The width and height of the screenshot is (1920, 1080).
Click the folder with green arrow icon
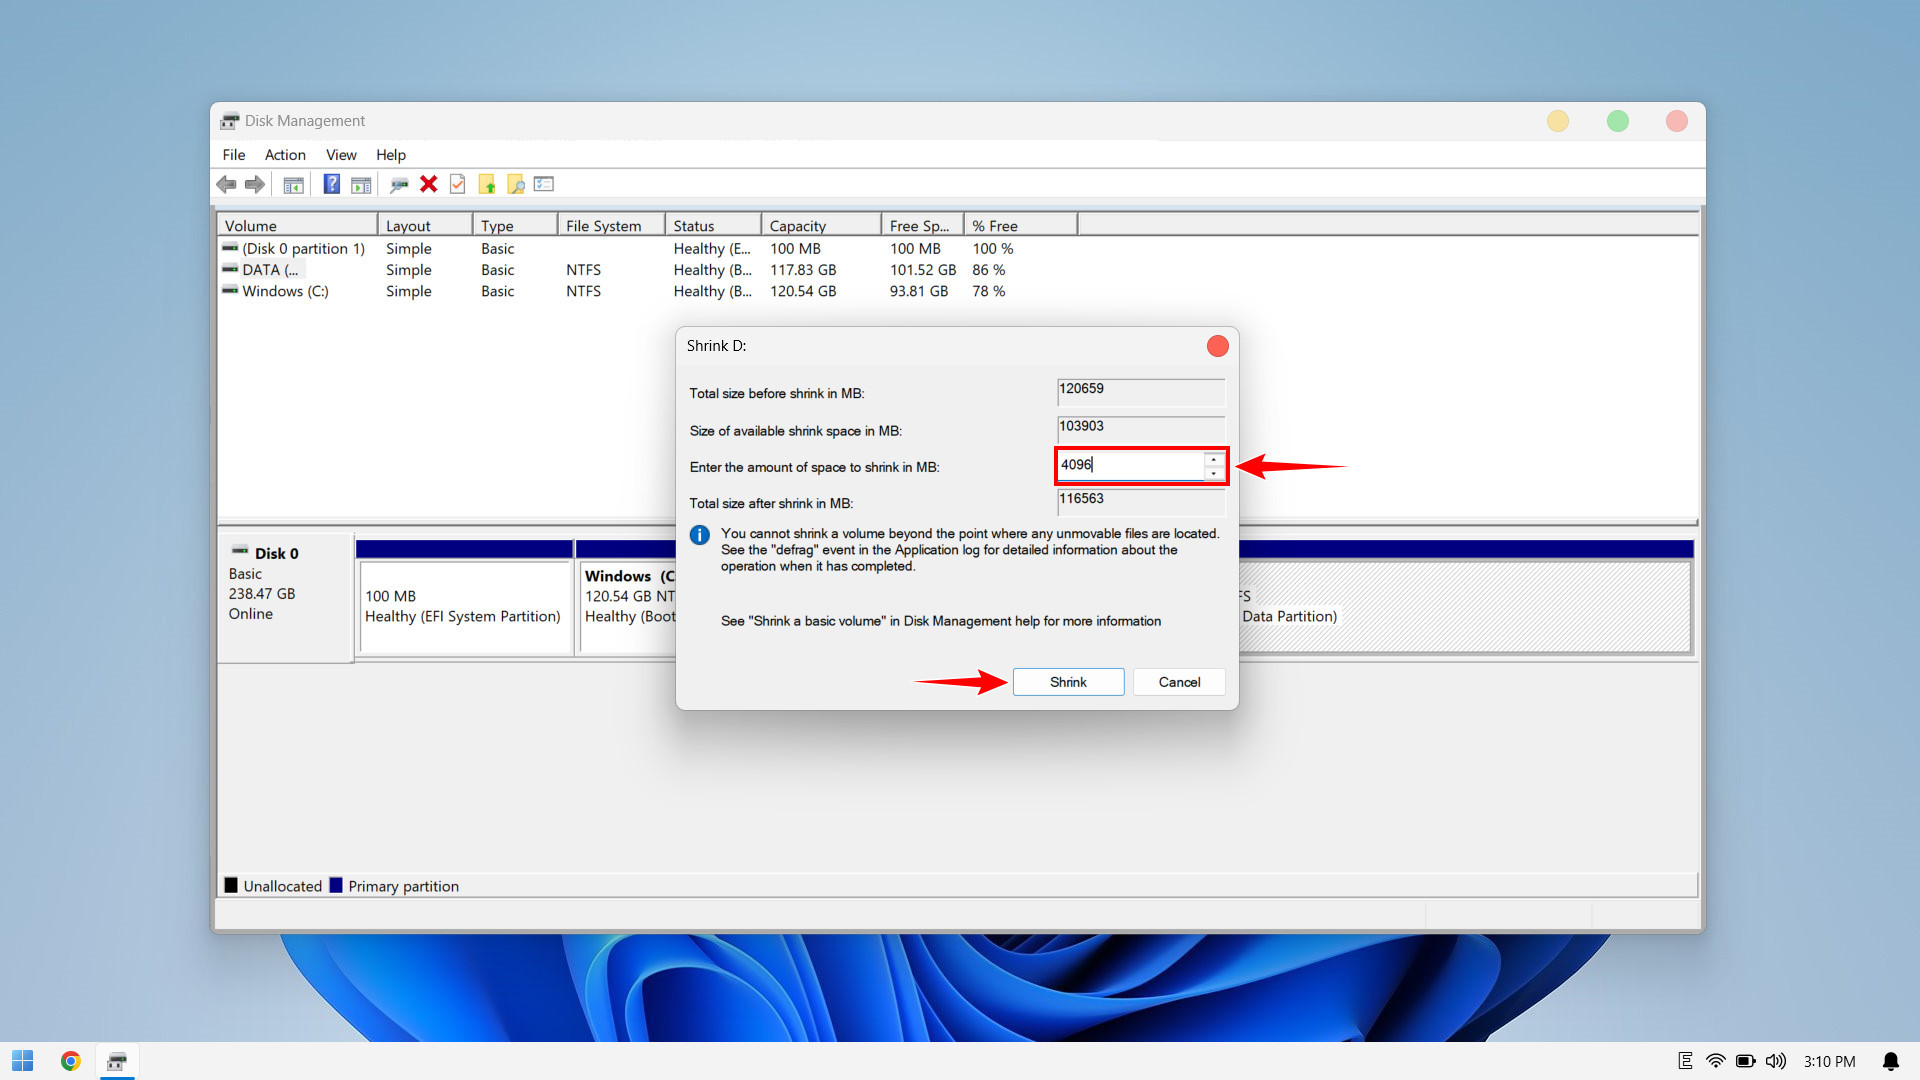click(487, 184)
